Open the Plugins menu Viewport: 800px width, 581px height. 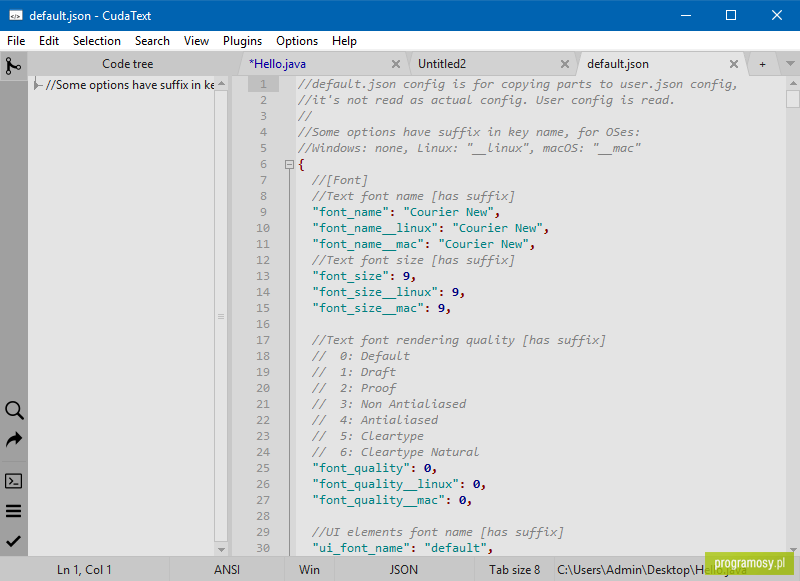coord(242,41)
